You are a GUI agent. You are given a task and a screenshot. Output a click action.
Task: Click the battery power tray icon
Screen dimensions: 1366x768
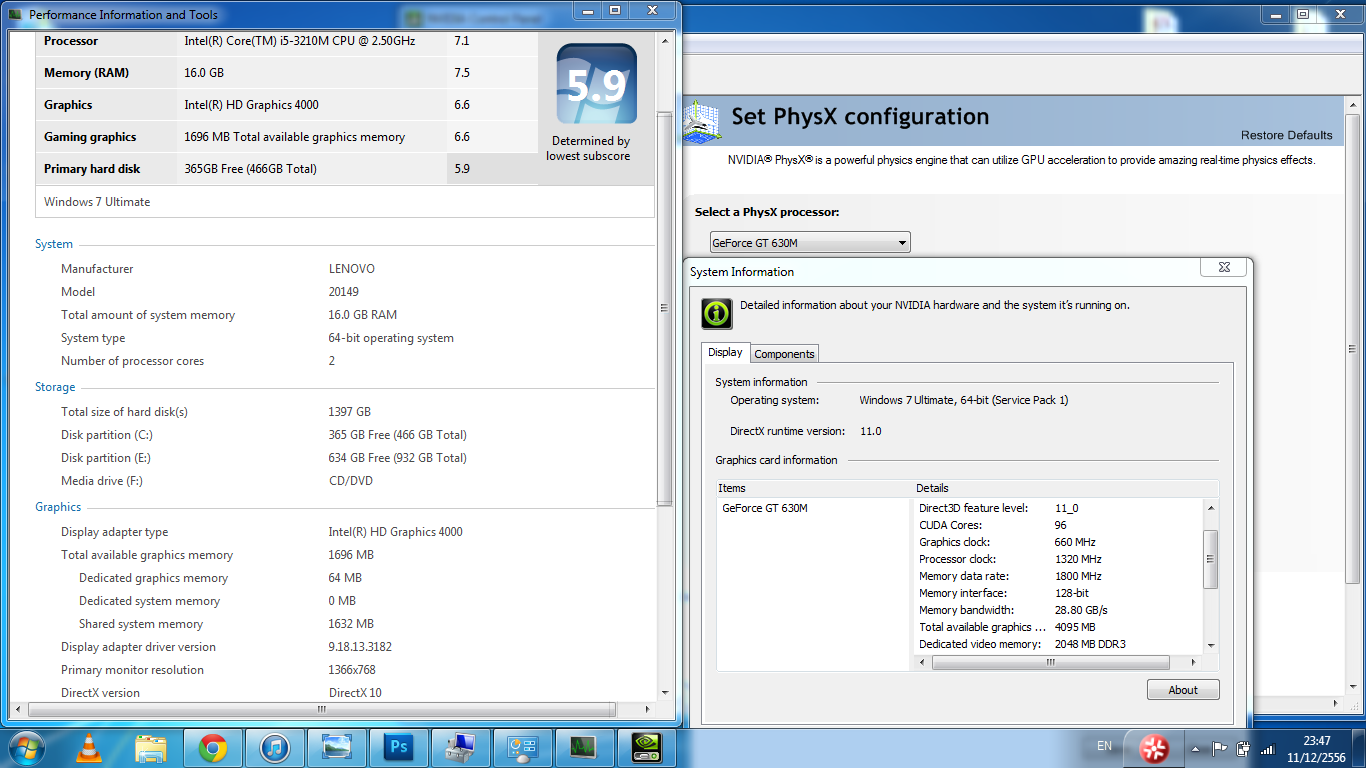[x=1243, y=748]
